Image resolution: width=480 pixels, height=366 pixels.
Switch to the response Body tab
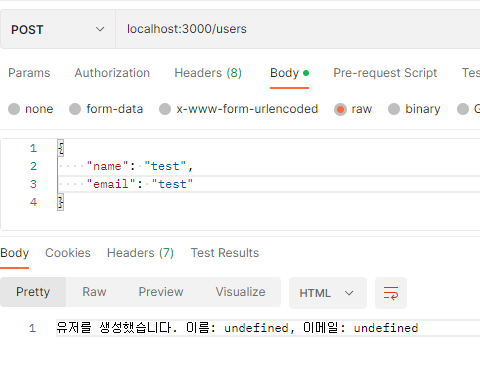tap(15, 253)
